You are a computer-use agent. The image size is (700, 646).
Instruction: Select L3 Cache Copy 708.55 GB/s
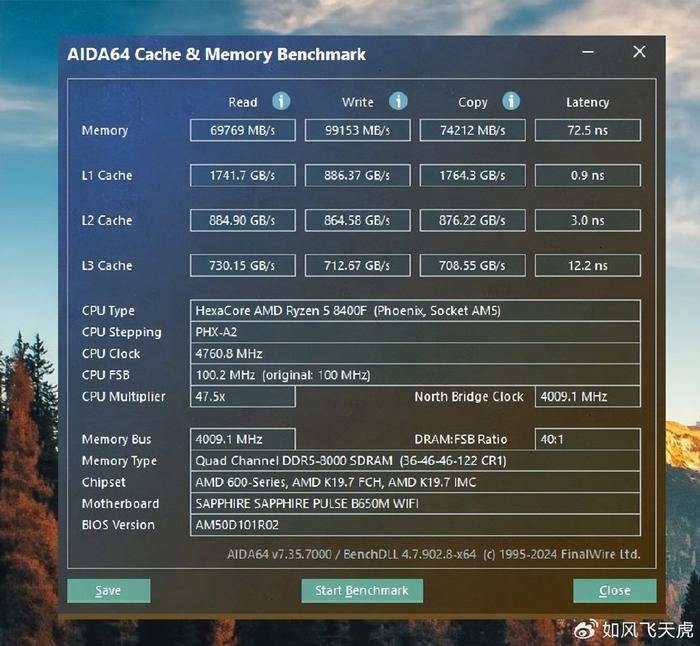coord(472,266)
